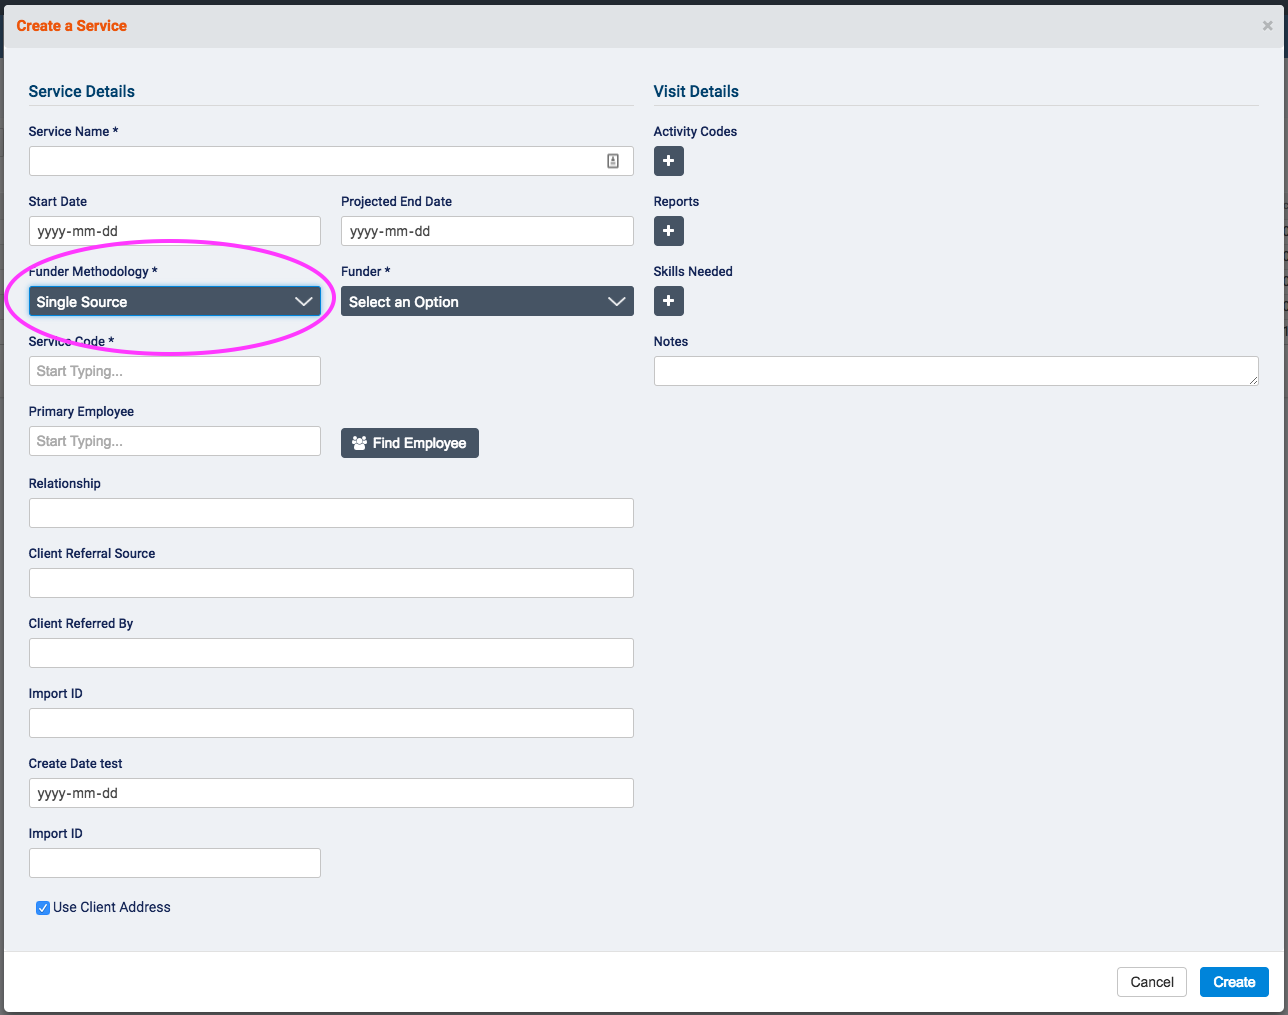Uncheck the Use Client Address checkbox
Screen dimensions: 1288x1015
point(43,908)
